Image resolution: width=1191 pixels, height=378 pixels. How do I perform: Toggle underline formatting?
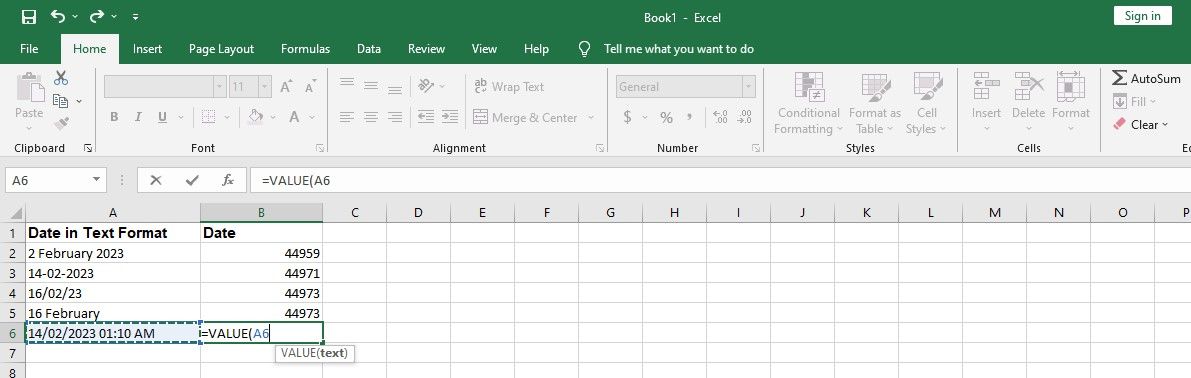(x=162, y=117)
